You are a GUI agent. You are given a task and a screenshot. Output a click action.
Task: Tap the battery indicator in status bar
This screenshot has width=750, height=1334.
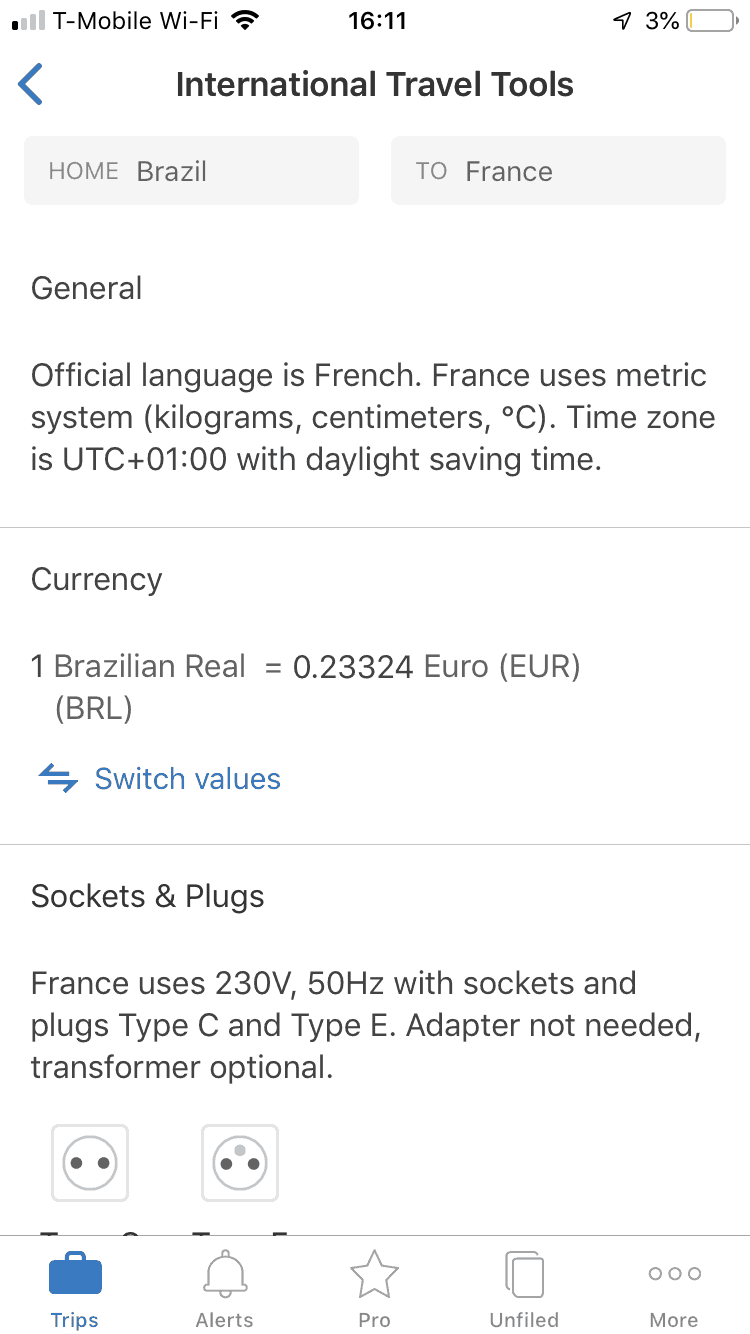711,21
